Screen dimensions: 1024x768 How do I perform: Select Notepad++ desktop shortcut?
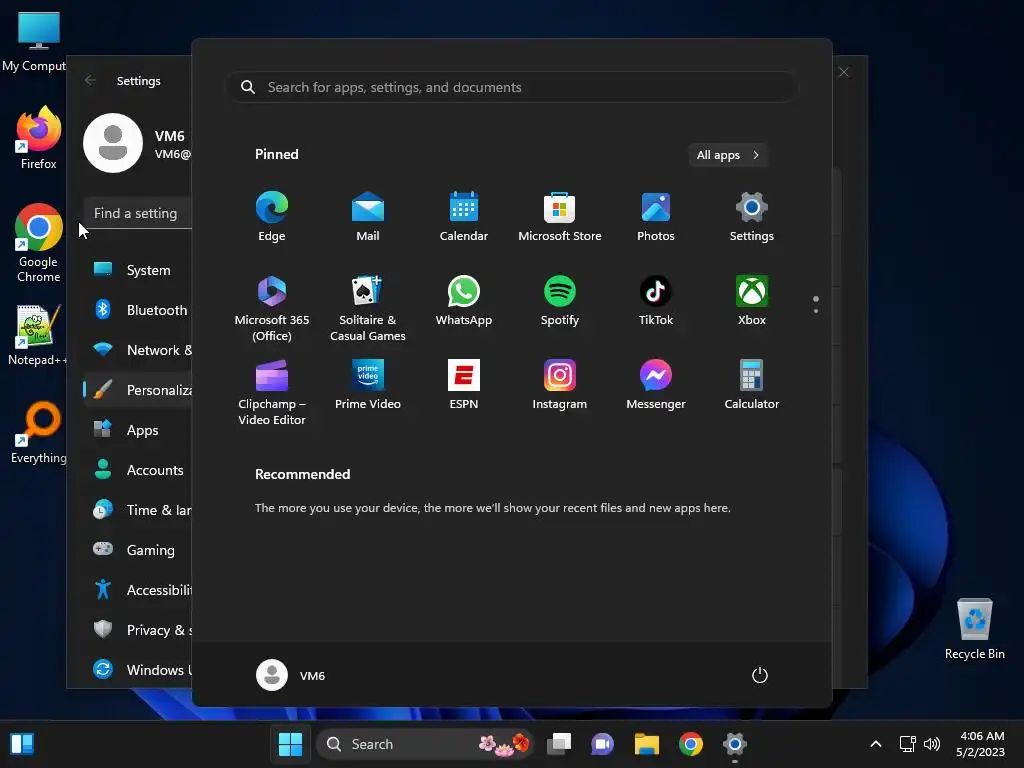(37, 335)
